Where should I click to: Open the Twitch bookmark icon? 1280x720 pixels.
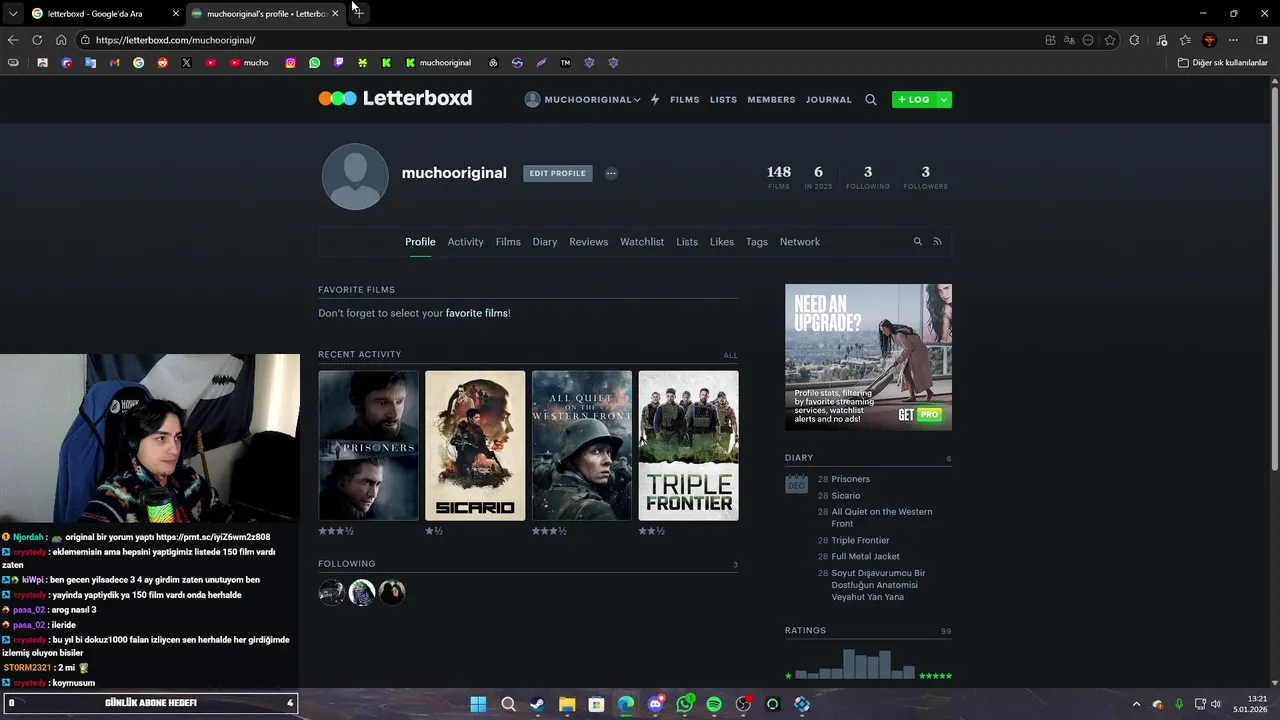tap(339, 63)
